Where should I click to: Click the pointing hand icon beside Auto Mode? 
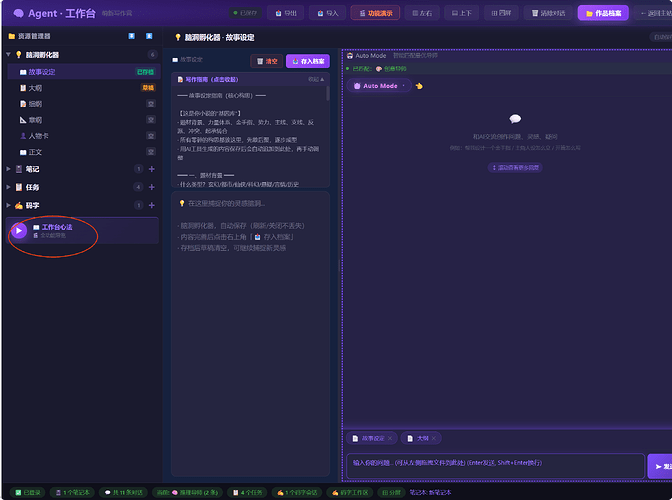[x=419, y=86]
